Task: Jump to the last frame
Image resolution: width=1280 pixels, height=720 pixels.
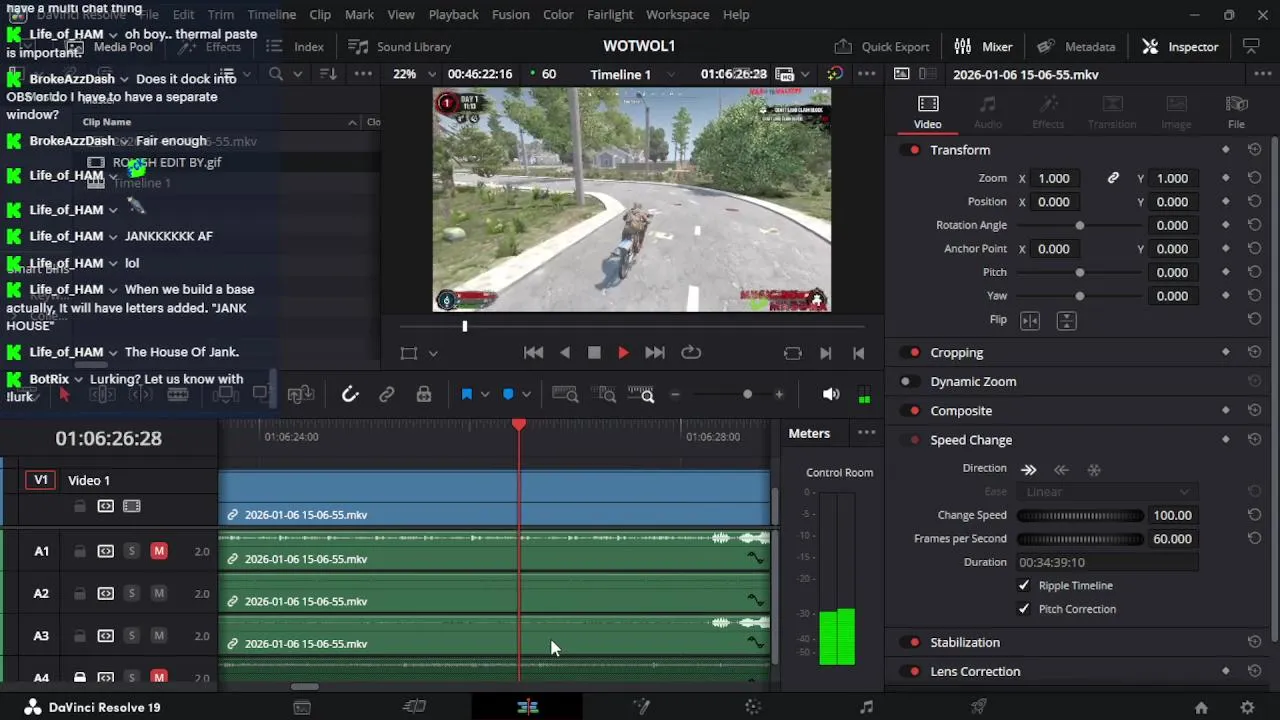Action: (655, 353)
